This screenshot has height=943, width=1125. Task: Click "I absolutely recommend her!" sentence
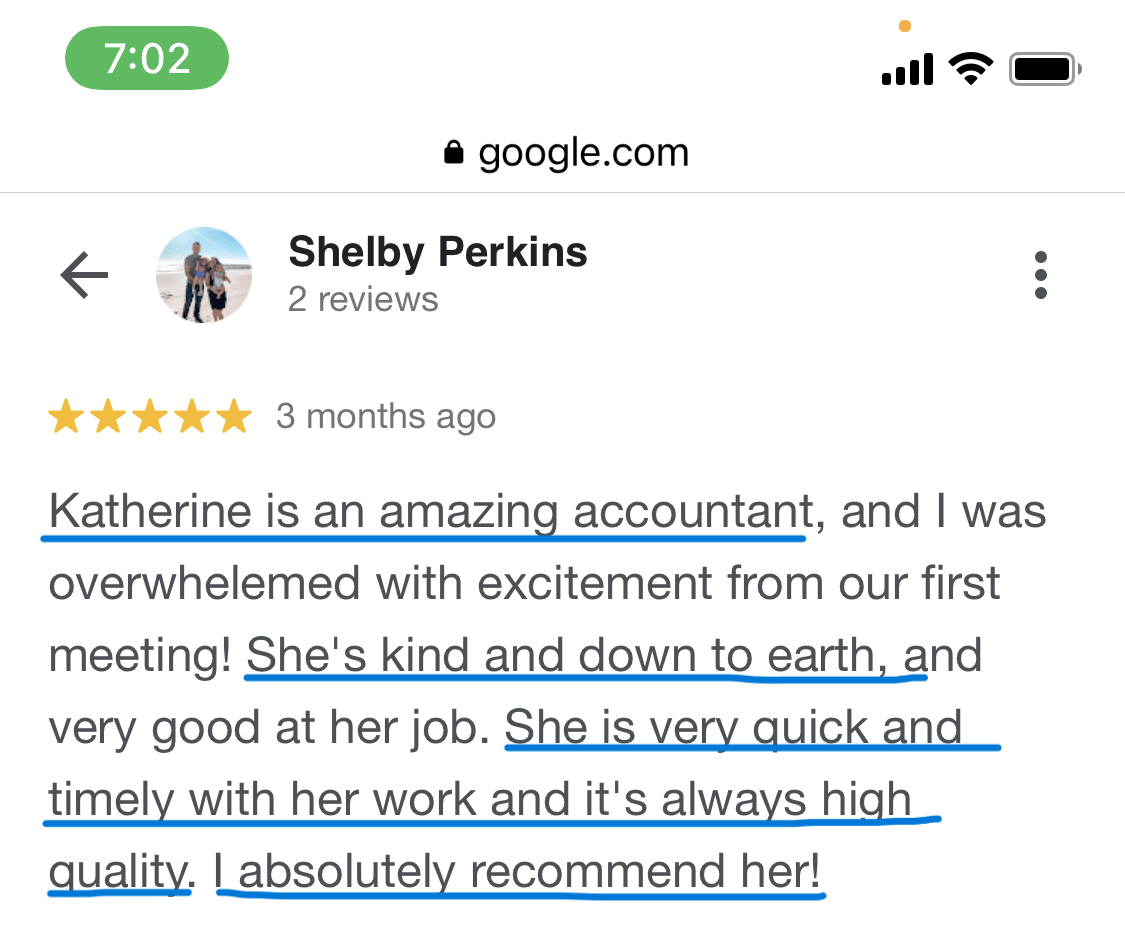[518, 872]
